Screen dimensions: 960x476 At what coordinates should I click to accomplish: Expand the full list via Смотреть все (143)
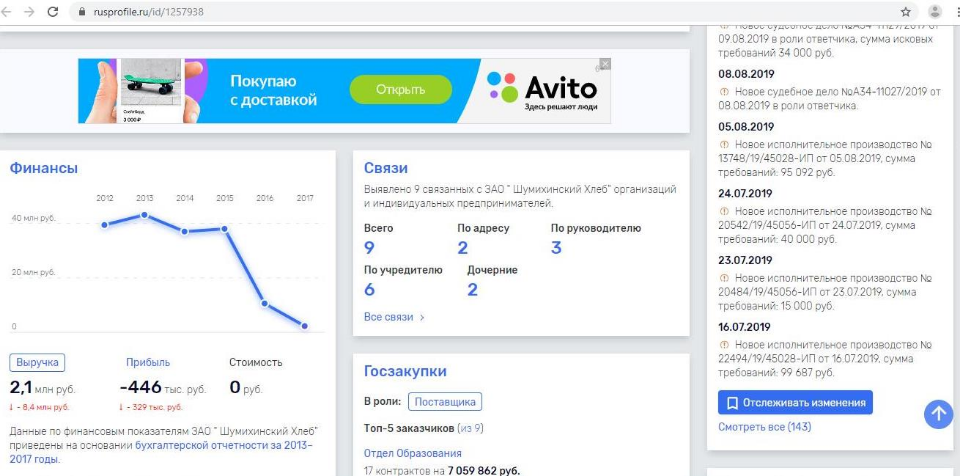[764, 427]
